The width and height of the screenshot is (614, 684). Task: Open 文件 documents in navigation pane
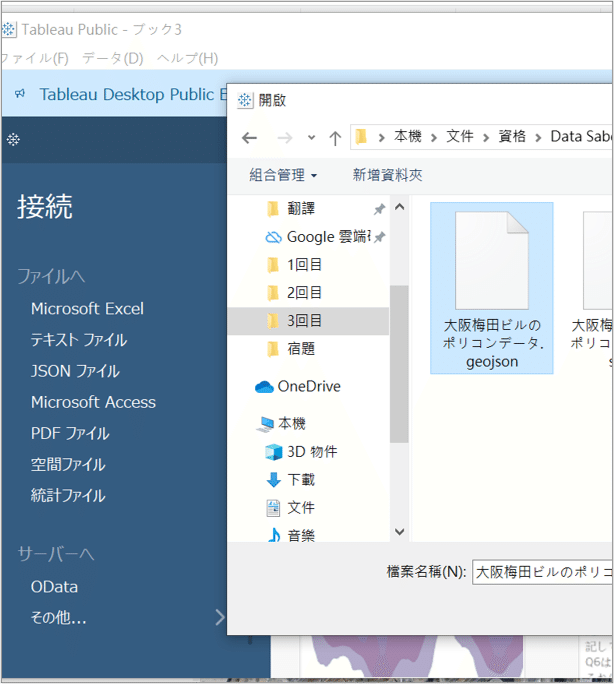coord(291,508)
